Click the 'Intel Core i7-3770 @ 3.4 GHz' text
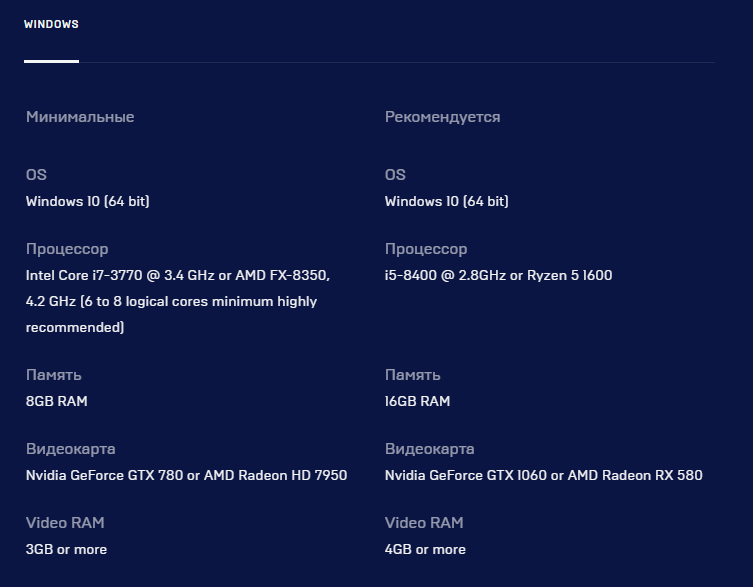Screen dimensions: 753x587 120,275
